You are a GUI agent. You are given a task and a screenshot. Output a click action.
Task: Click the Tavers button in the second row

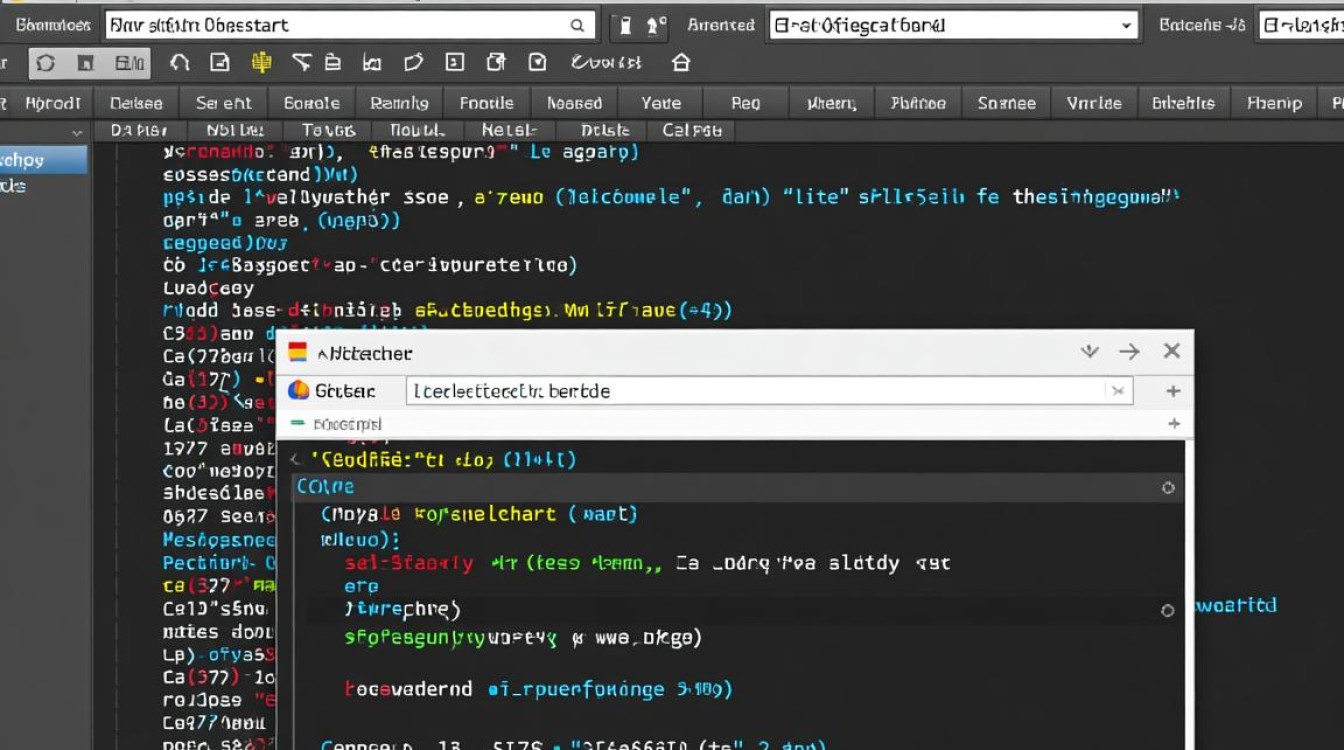tap(328, 130)
